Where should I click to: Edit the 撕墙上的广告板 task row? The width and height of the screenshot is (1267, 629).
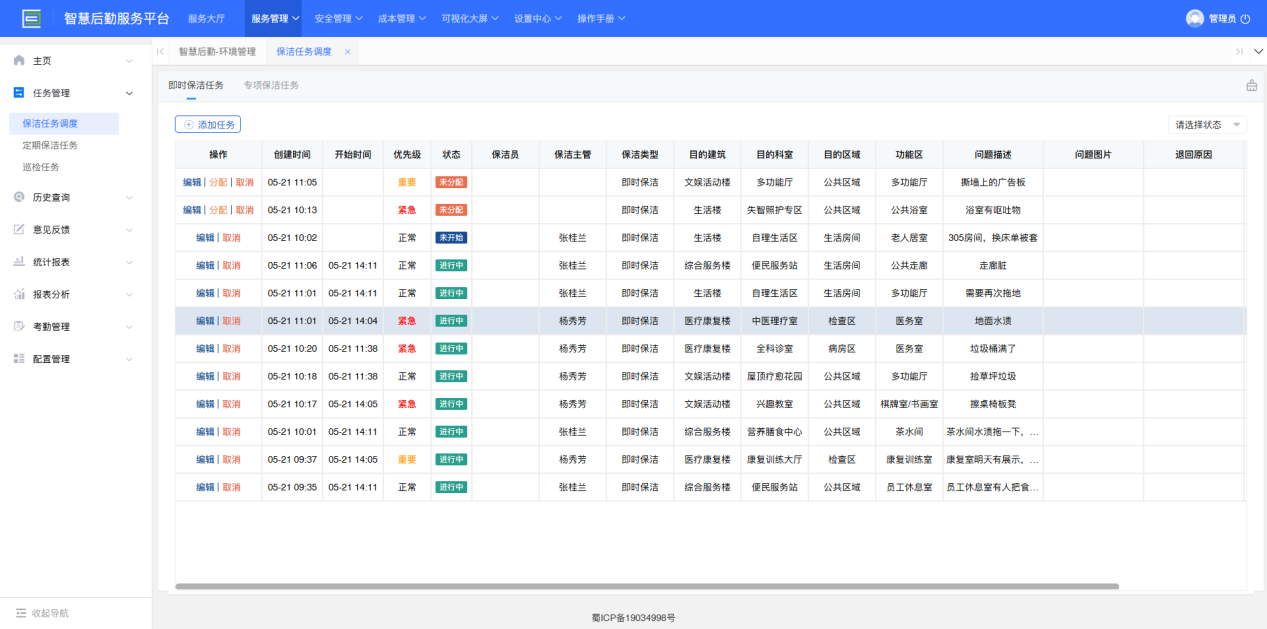[x=192, y=182]
